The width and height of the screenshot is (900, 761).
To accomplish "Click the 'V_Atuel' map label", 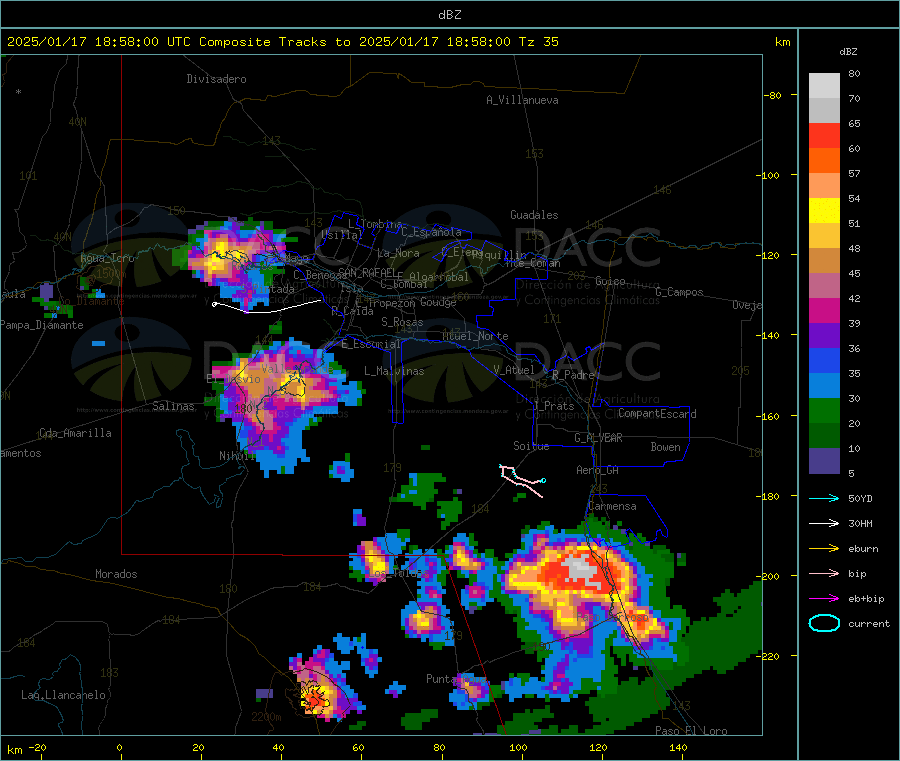I will 514,370.
